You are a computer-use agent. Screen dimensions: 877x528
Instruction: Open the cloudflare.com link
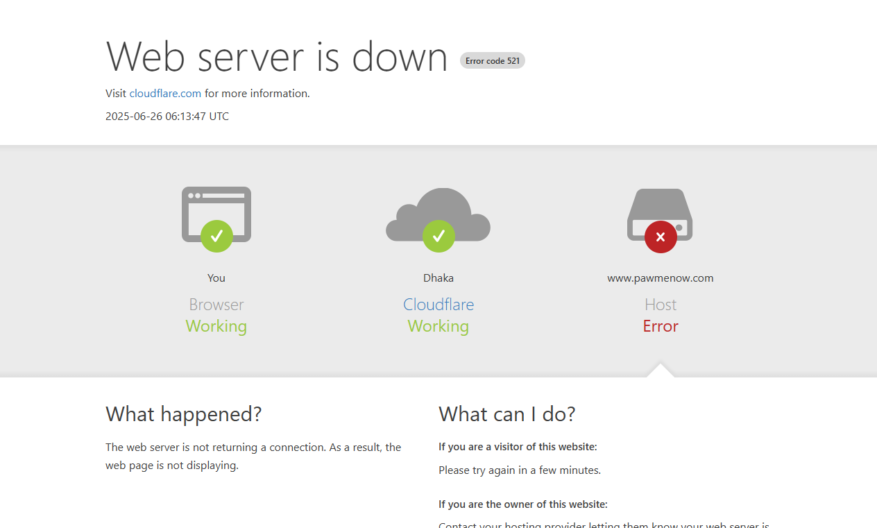click(x=165, y=93)
